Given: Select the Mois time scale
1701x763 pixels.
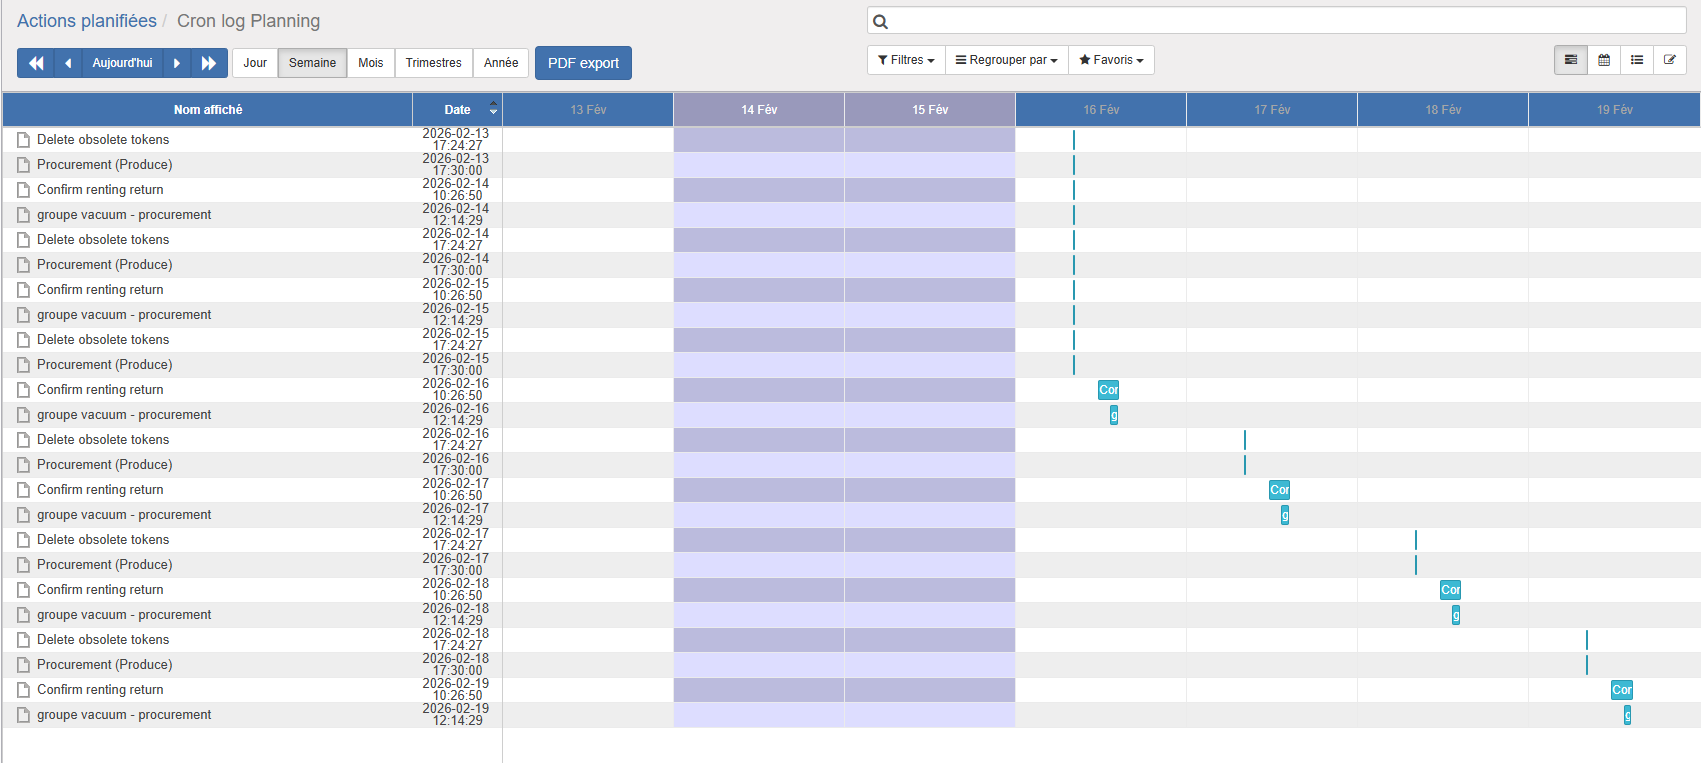Looking at the screenshot, I should click(x=371, y=63).
